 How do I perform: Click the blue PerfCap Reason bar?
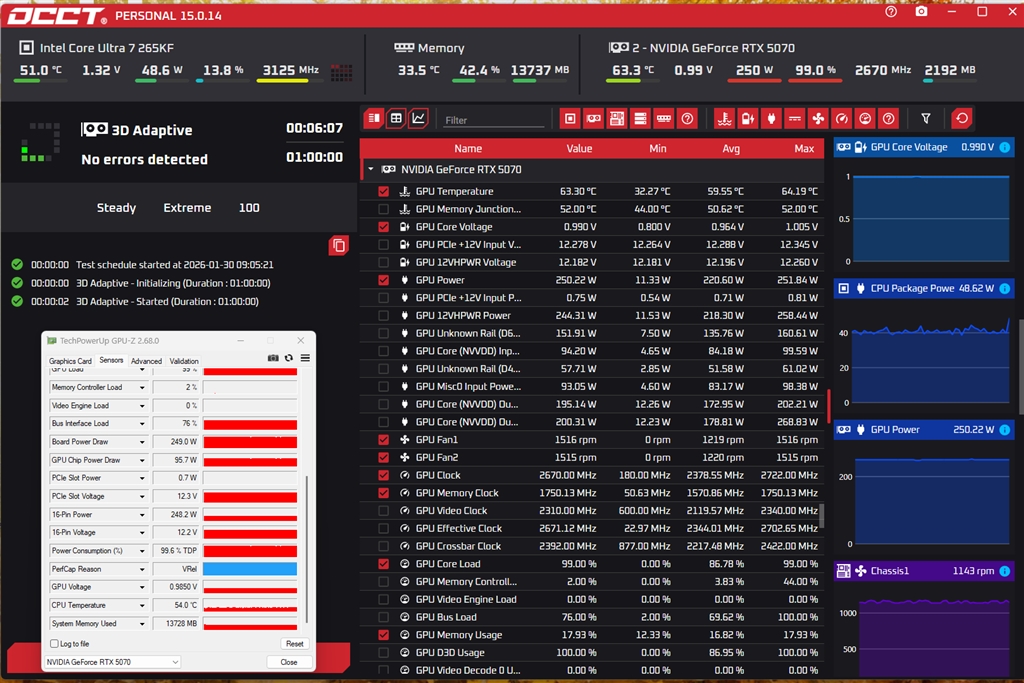point(249,569)
